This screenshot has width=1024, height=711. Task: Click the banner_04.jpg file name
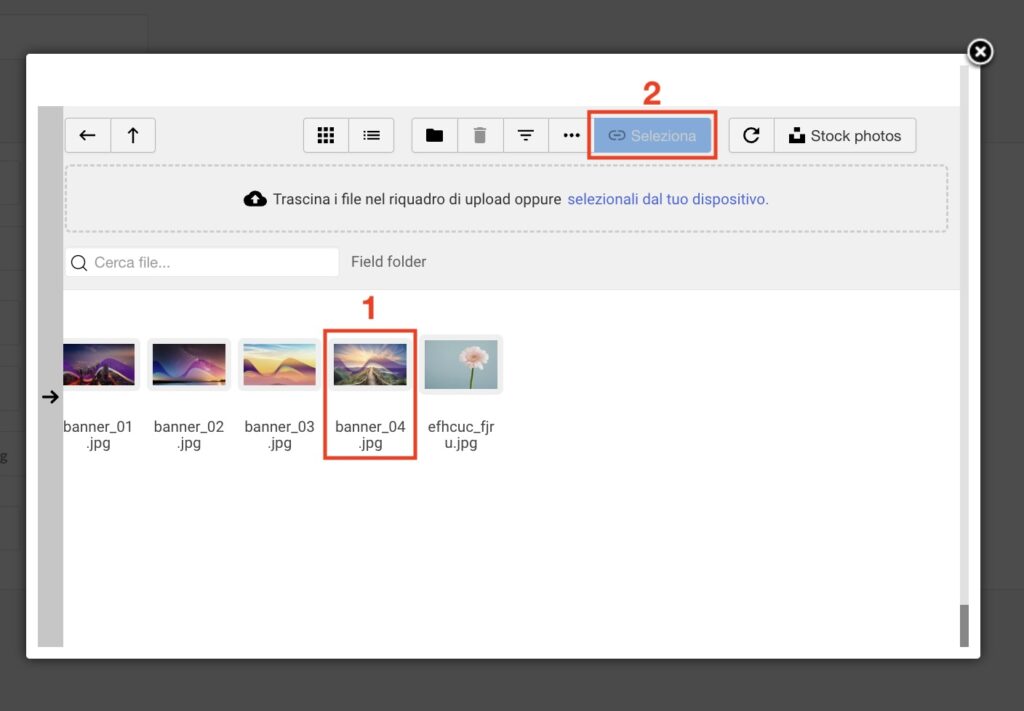[x=370, y=435]
